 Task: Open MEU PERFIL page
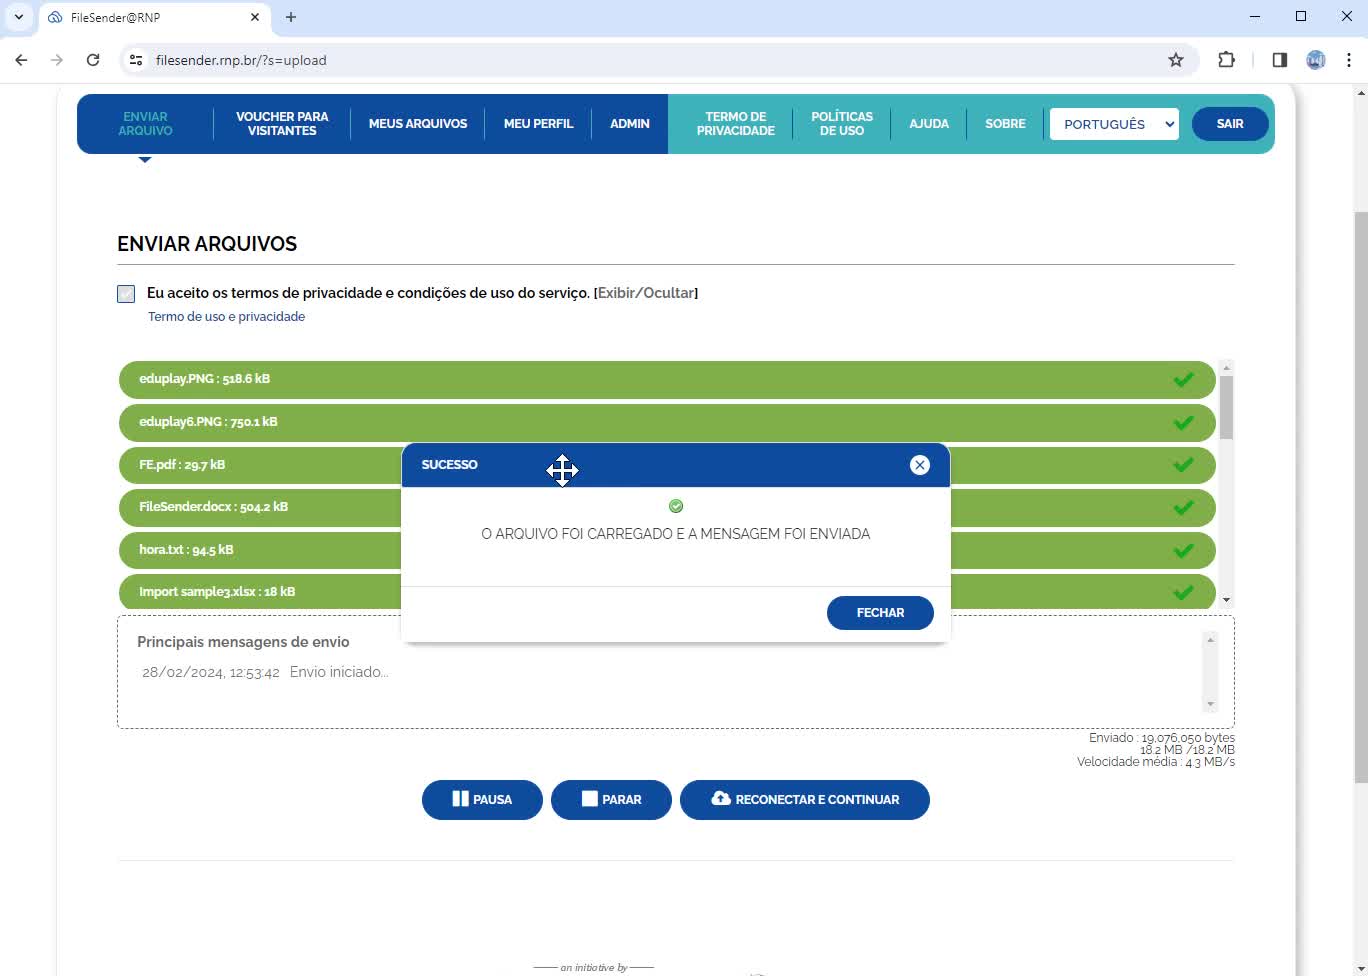point(538,124)
